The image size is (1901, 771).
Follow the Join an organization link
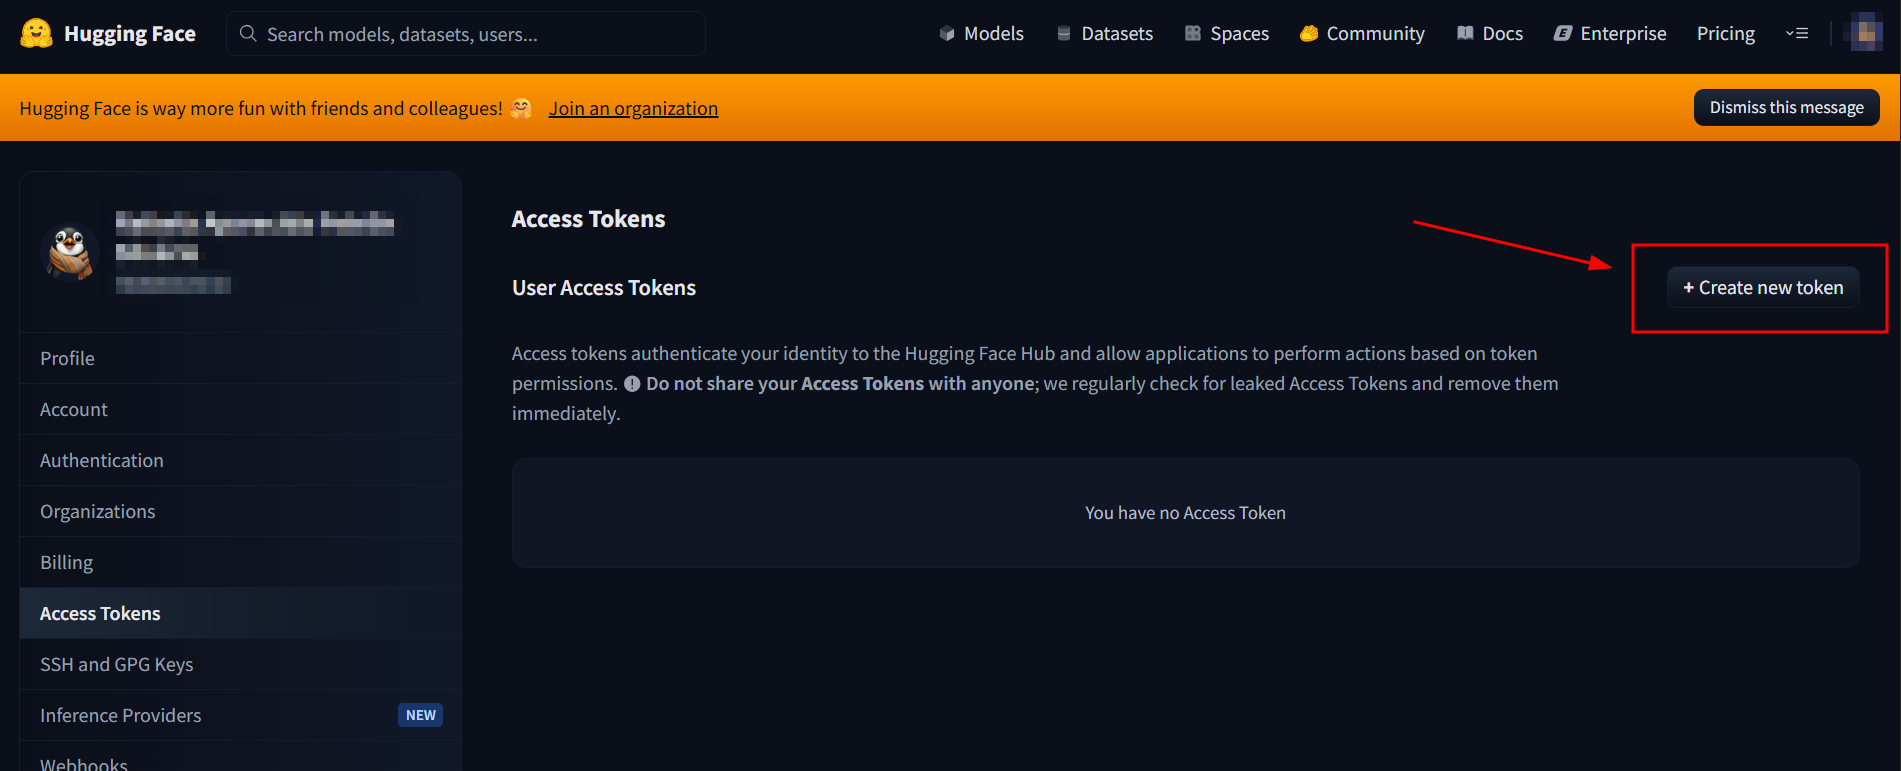(633, 108)
